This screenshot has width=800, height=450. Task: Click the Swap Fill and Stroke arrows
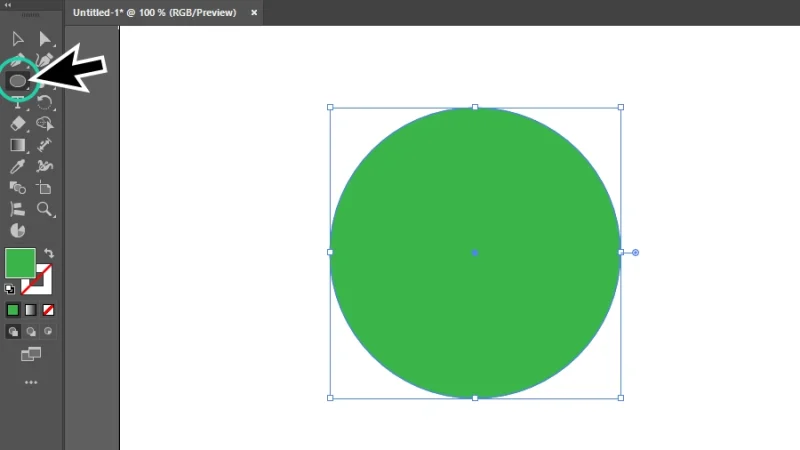tap(49, 254)
